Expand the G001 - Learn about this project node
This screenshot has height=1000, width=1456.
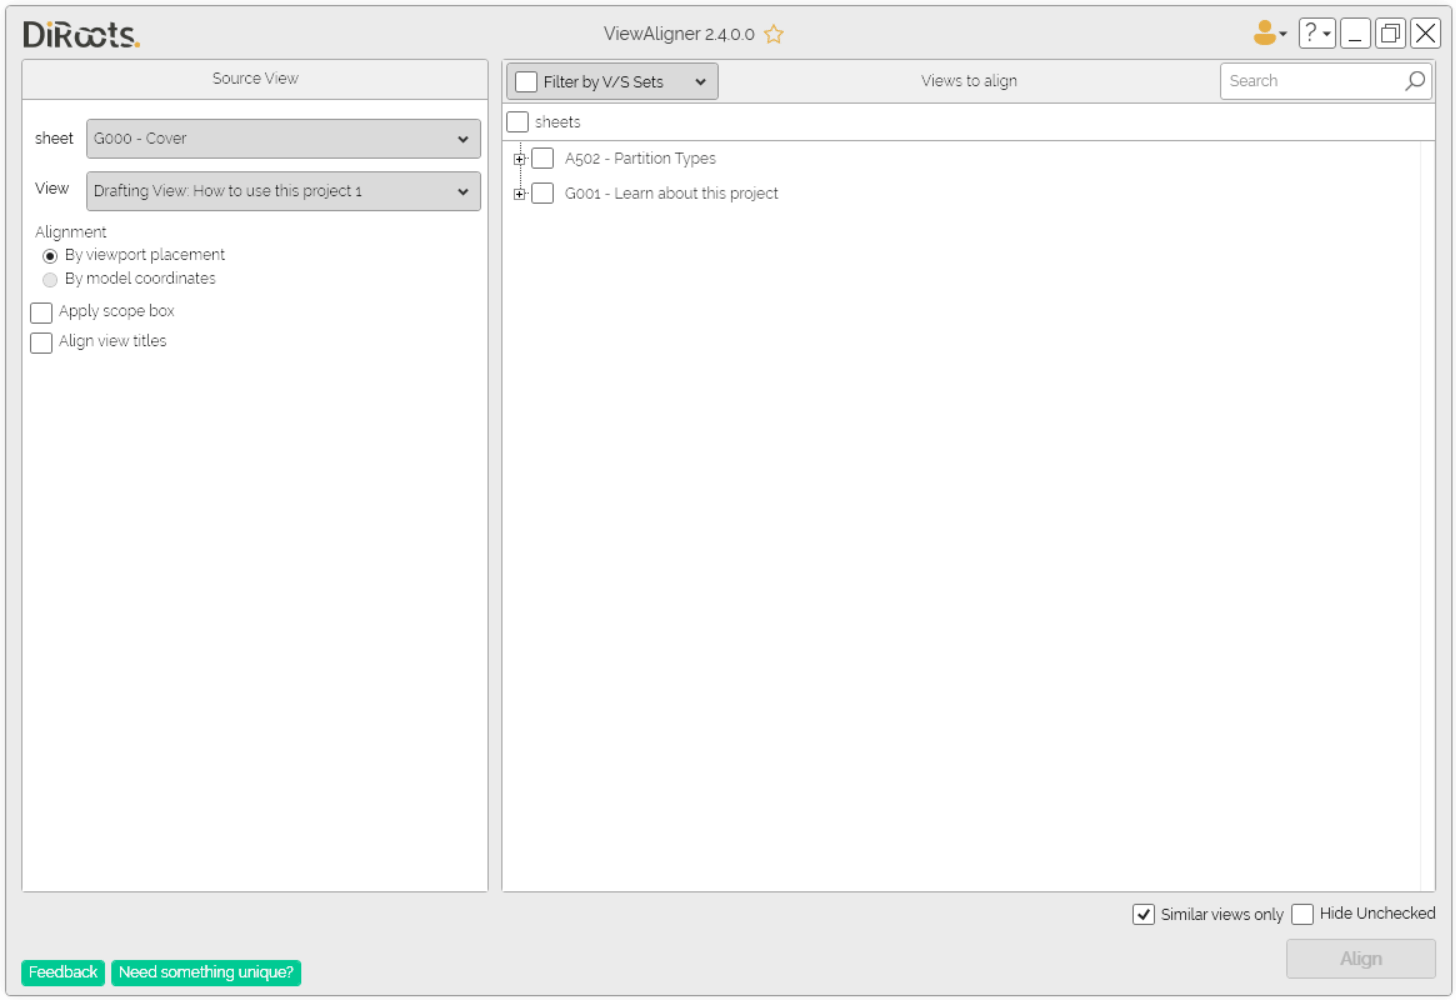coord(519,194)
